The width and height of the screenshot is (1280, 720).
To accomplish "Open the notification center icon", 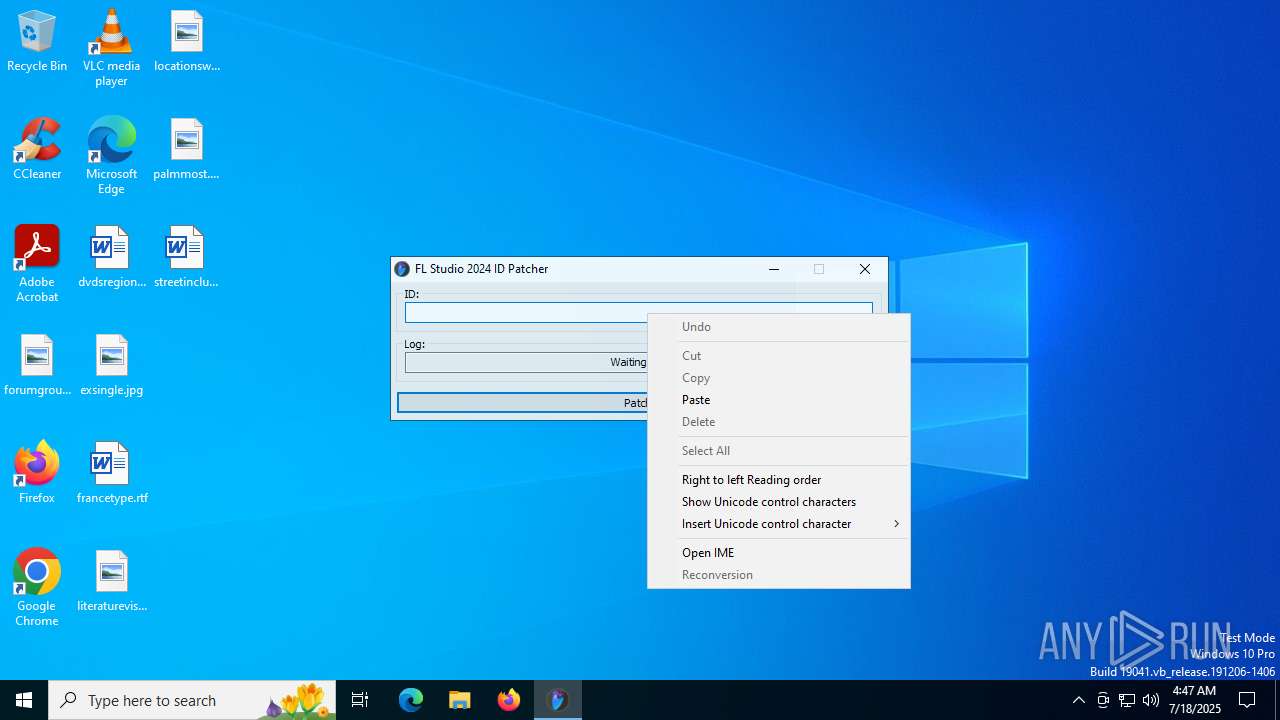I will click(1247, 700).
